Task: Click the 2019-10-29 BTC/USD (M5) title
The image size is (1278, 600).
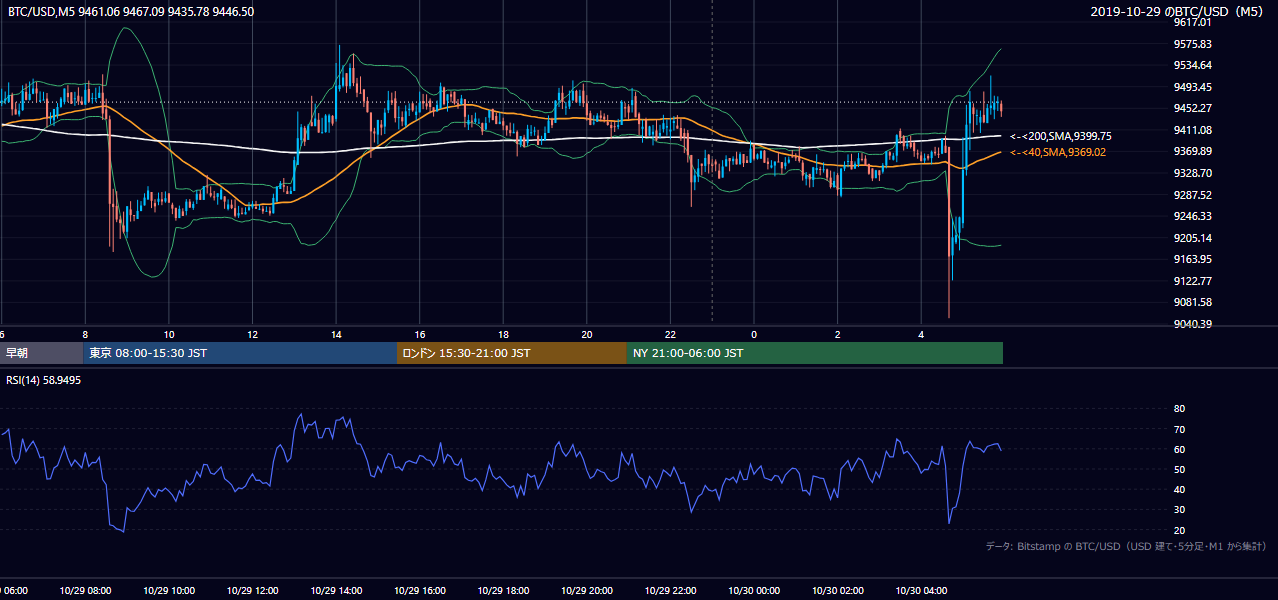Action: point(1179,12)
